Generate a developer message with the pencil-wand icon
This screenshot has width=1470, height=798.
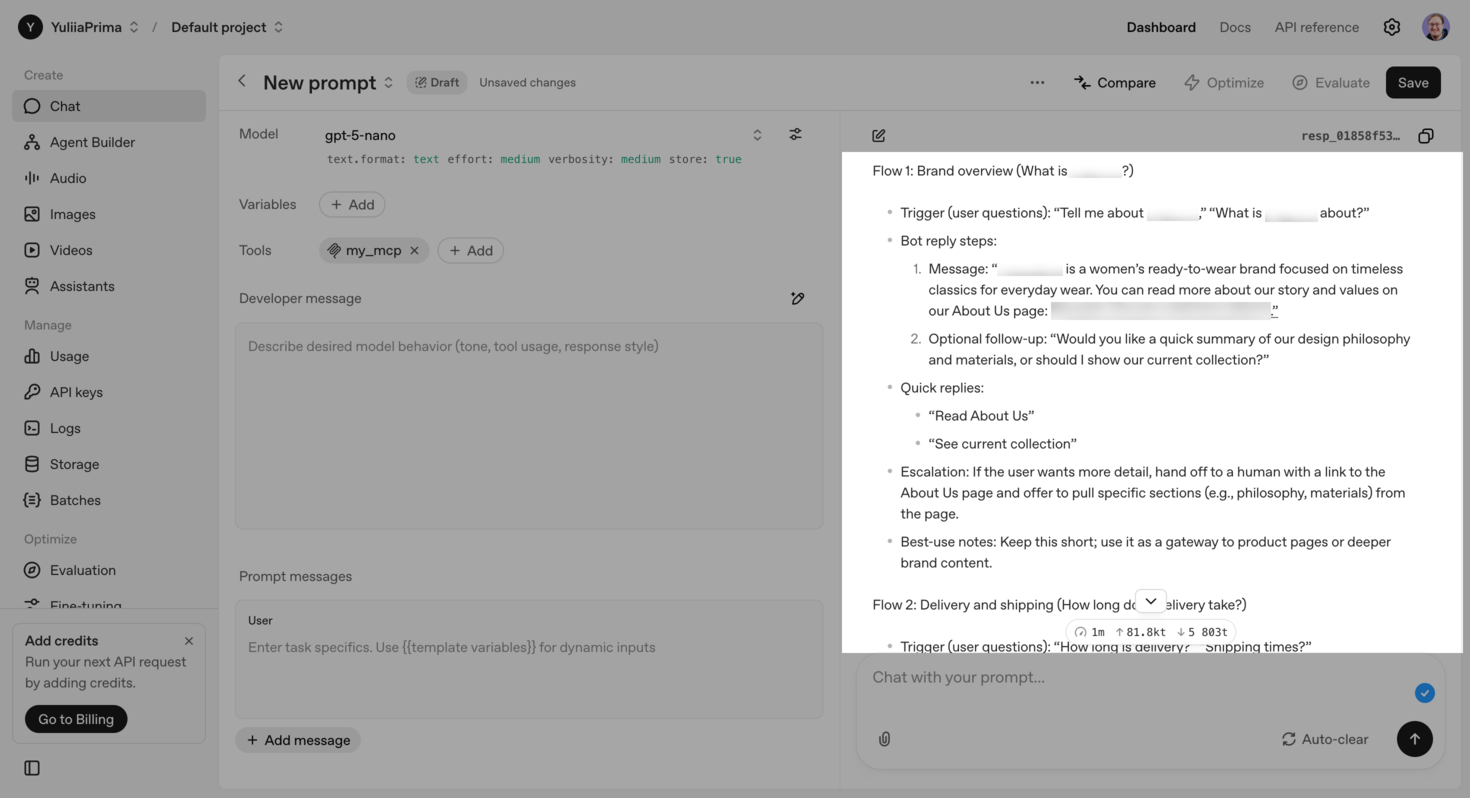click(x=797, y=298)
